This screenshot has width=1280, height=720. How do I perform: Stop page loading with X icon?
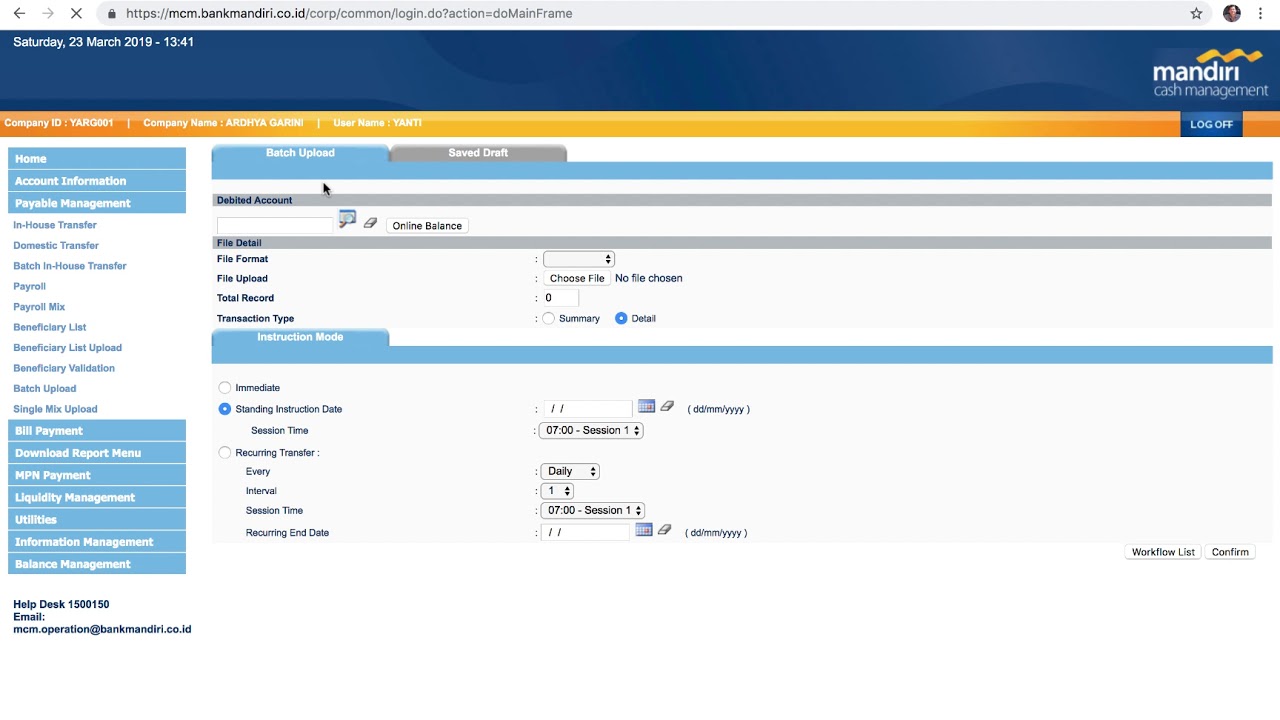(76, 14)
